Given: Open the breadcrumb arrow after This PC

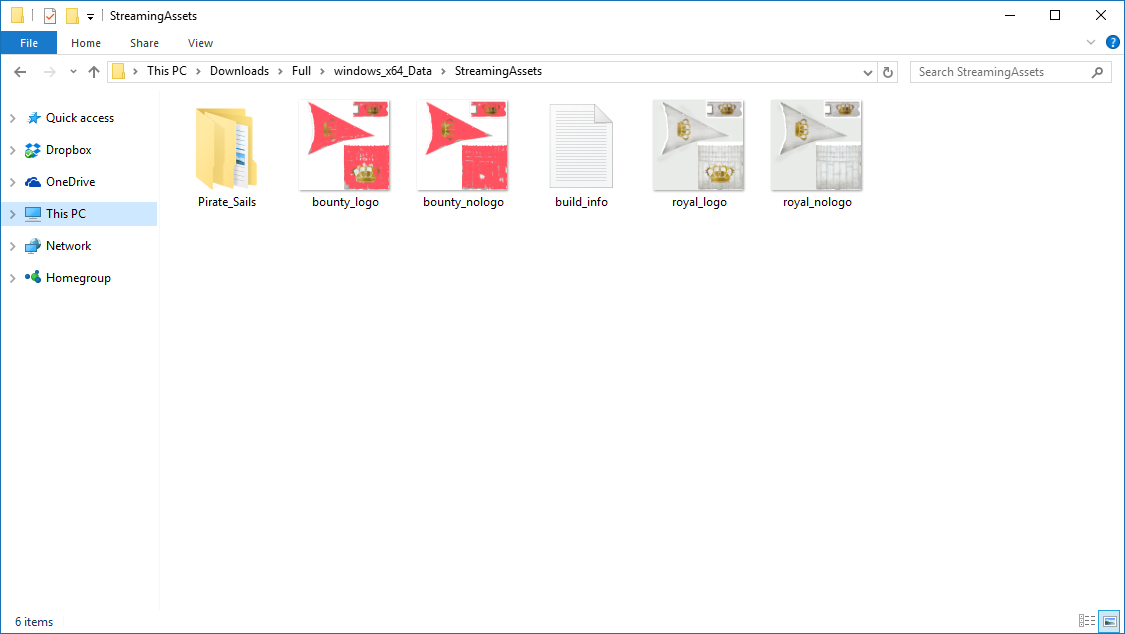Looking at the screenshot, I should [x=199, y=72].
